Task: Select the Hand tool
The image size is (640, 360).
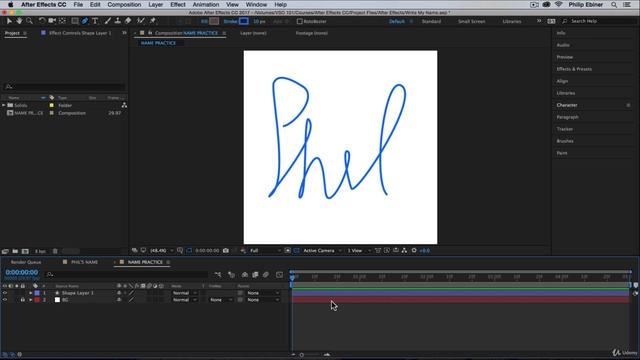Action: pyautogui.click(x=19, y=21)
